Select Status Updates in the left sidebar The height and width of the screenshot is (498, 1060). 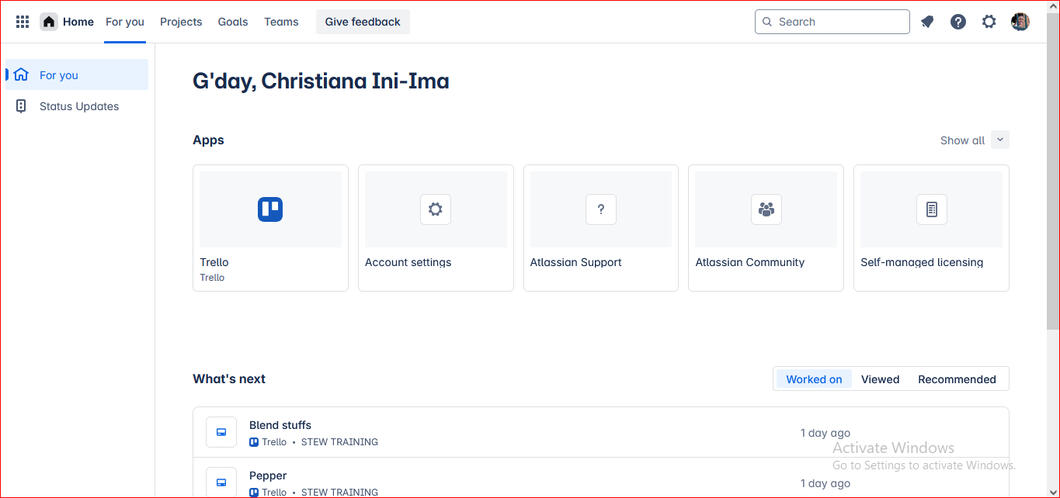[x=77, y=106]
